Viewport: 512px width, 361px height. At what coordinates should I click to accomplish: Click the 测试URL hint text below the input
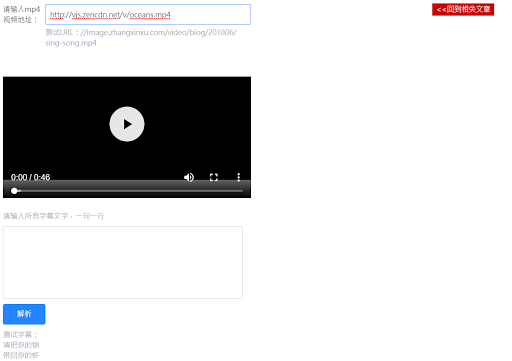click(x=141, y=32)
